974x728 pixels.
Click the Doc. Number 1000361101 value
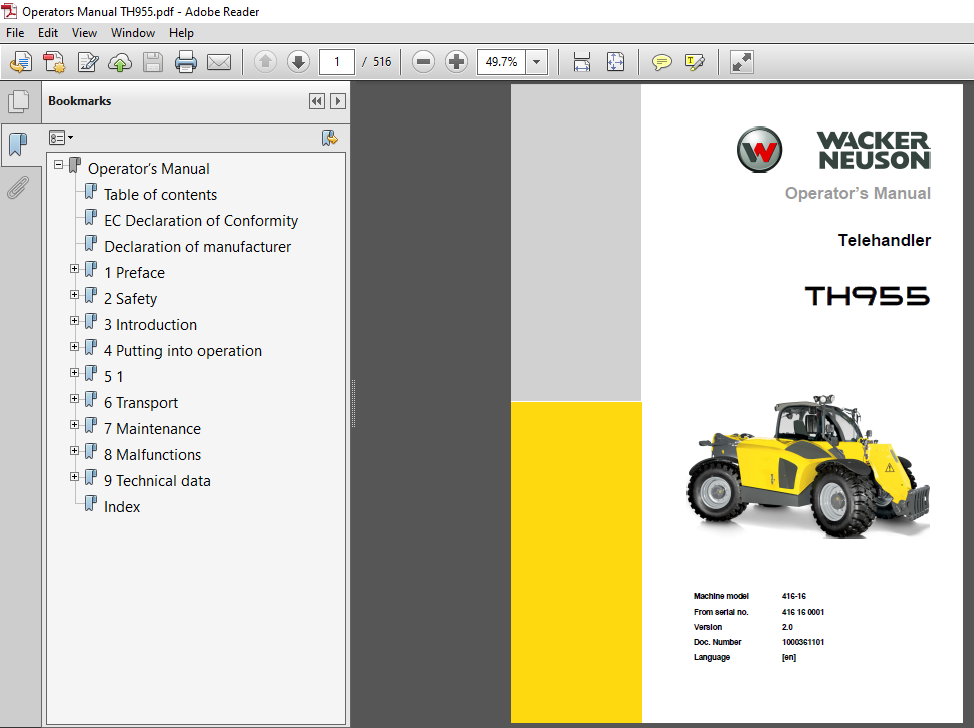pyautogui.click(x=803, y=642)
